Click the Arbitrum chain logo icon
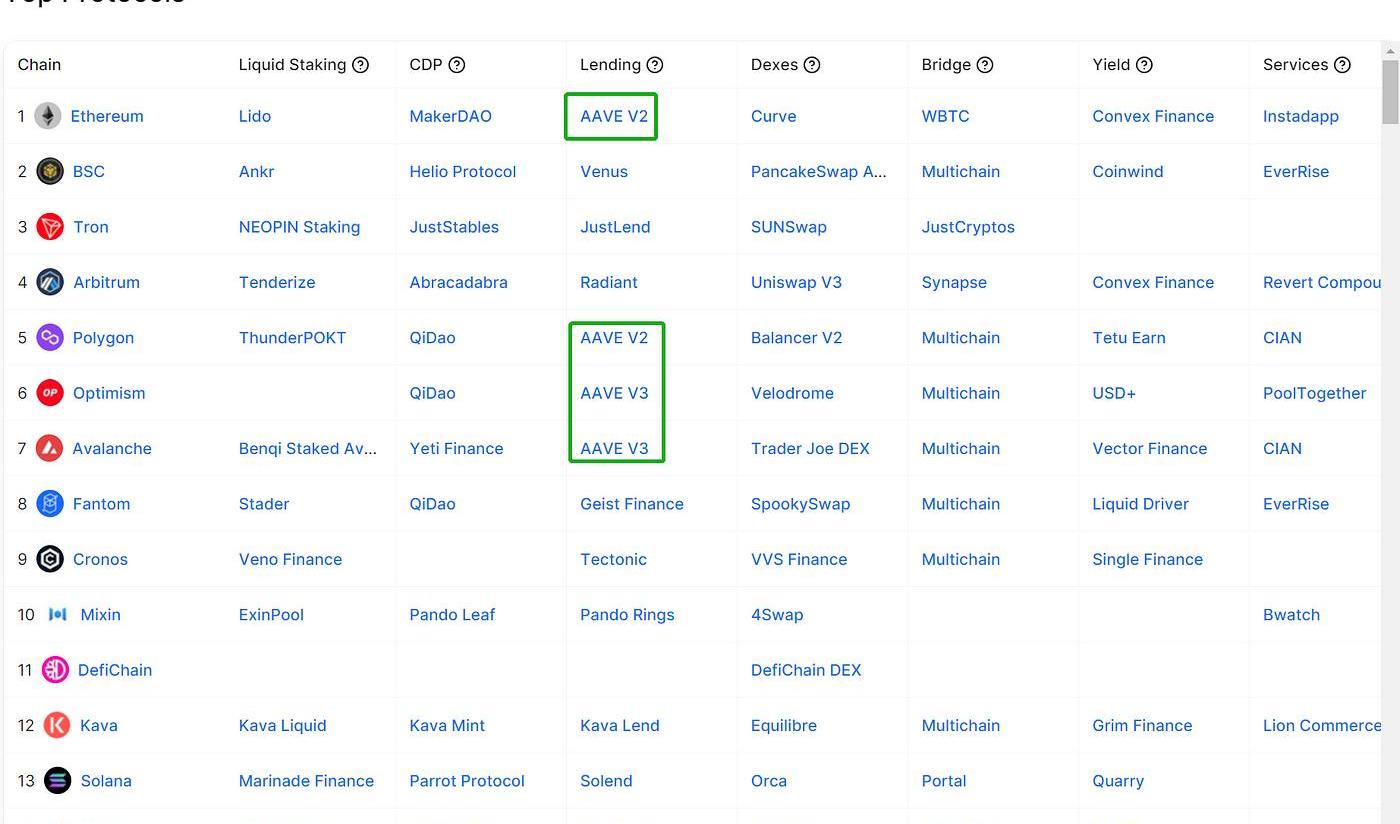Screen dimensions: 1400x824 click(50, 282)
